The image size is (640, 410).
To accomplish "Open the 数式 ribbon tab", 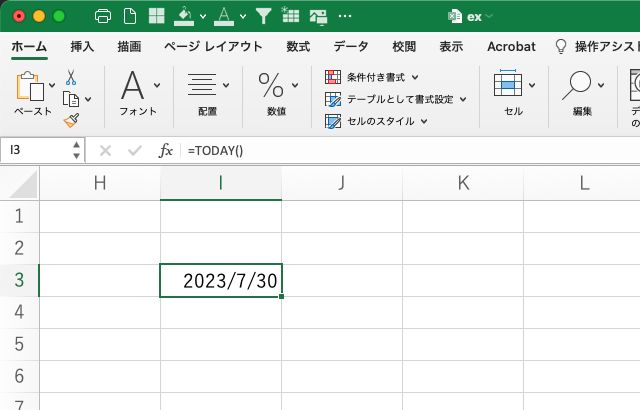I will click(x=297, y=46).
